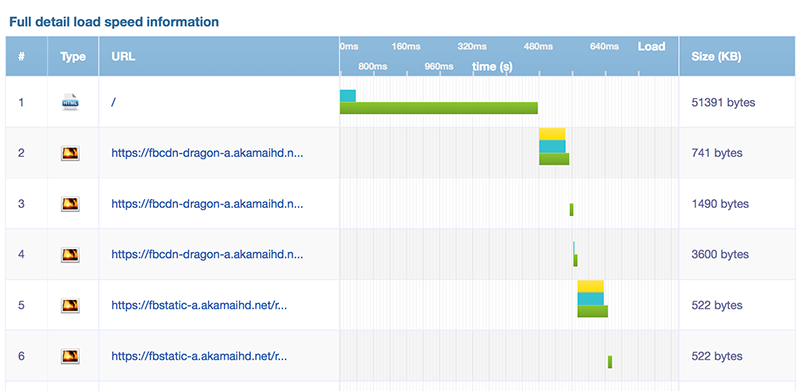Open the row 2 fbcdn-dragon-a.akamaihd URL
800x391 pixels.
[x=207, y=153]
